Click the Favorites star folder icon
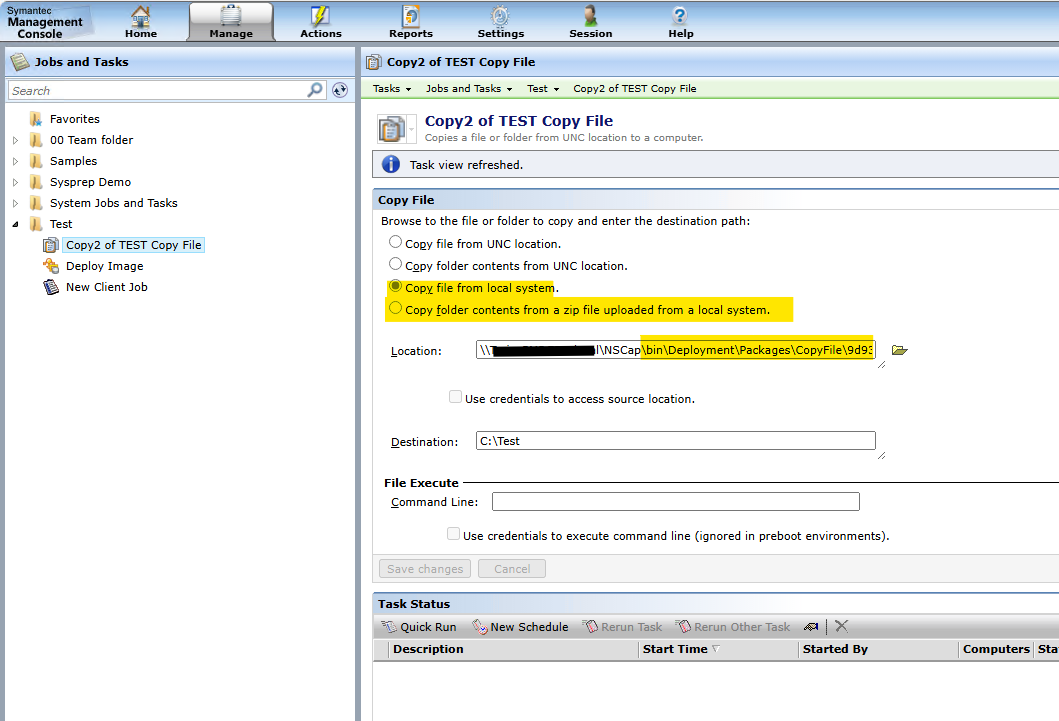 point(36,119)
